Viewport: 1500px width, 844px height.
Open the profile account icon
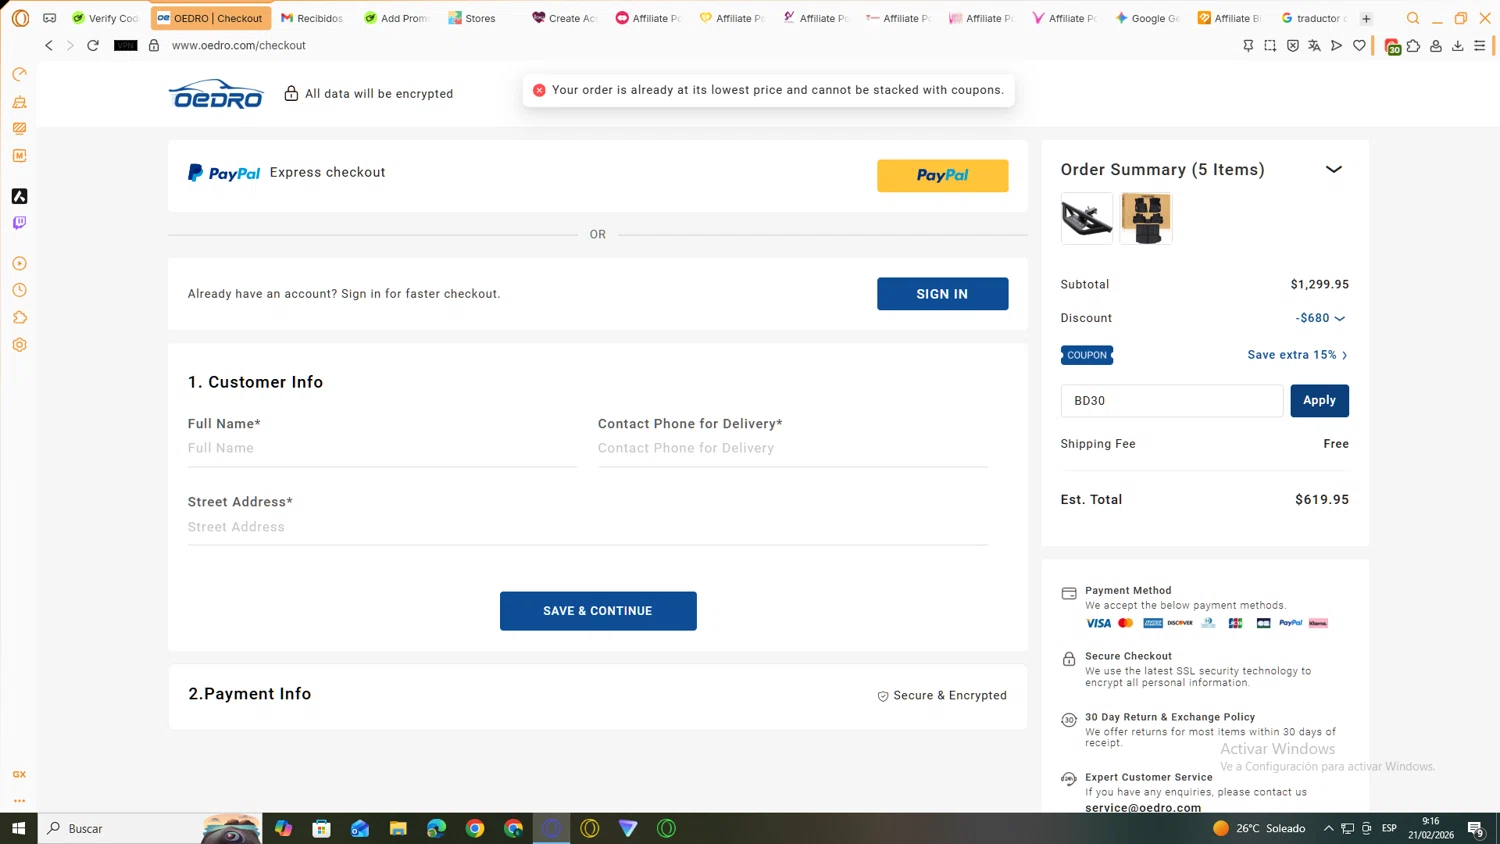[1436, 45]
